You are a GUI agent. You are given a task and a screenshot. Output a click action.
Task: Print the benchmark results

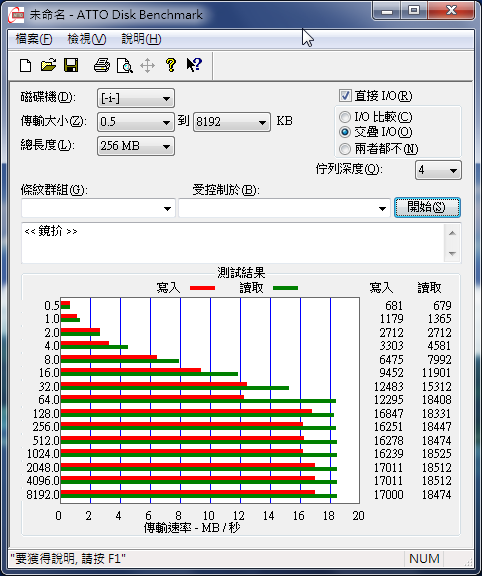click(x=101, y=65)
